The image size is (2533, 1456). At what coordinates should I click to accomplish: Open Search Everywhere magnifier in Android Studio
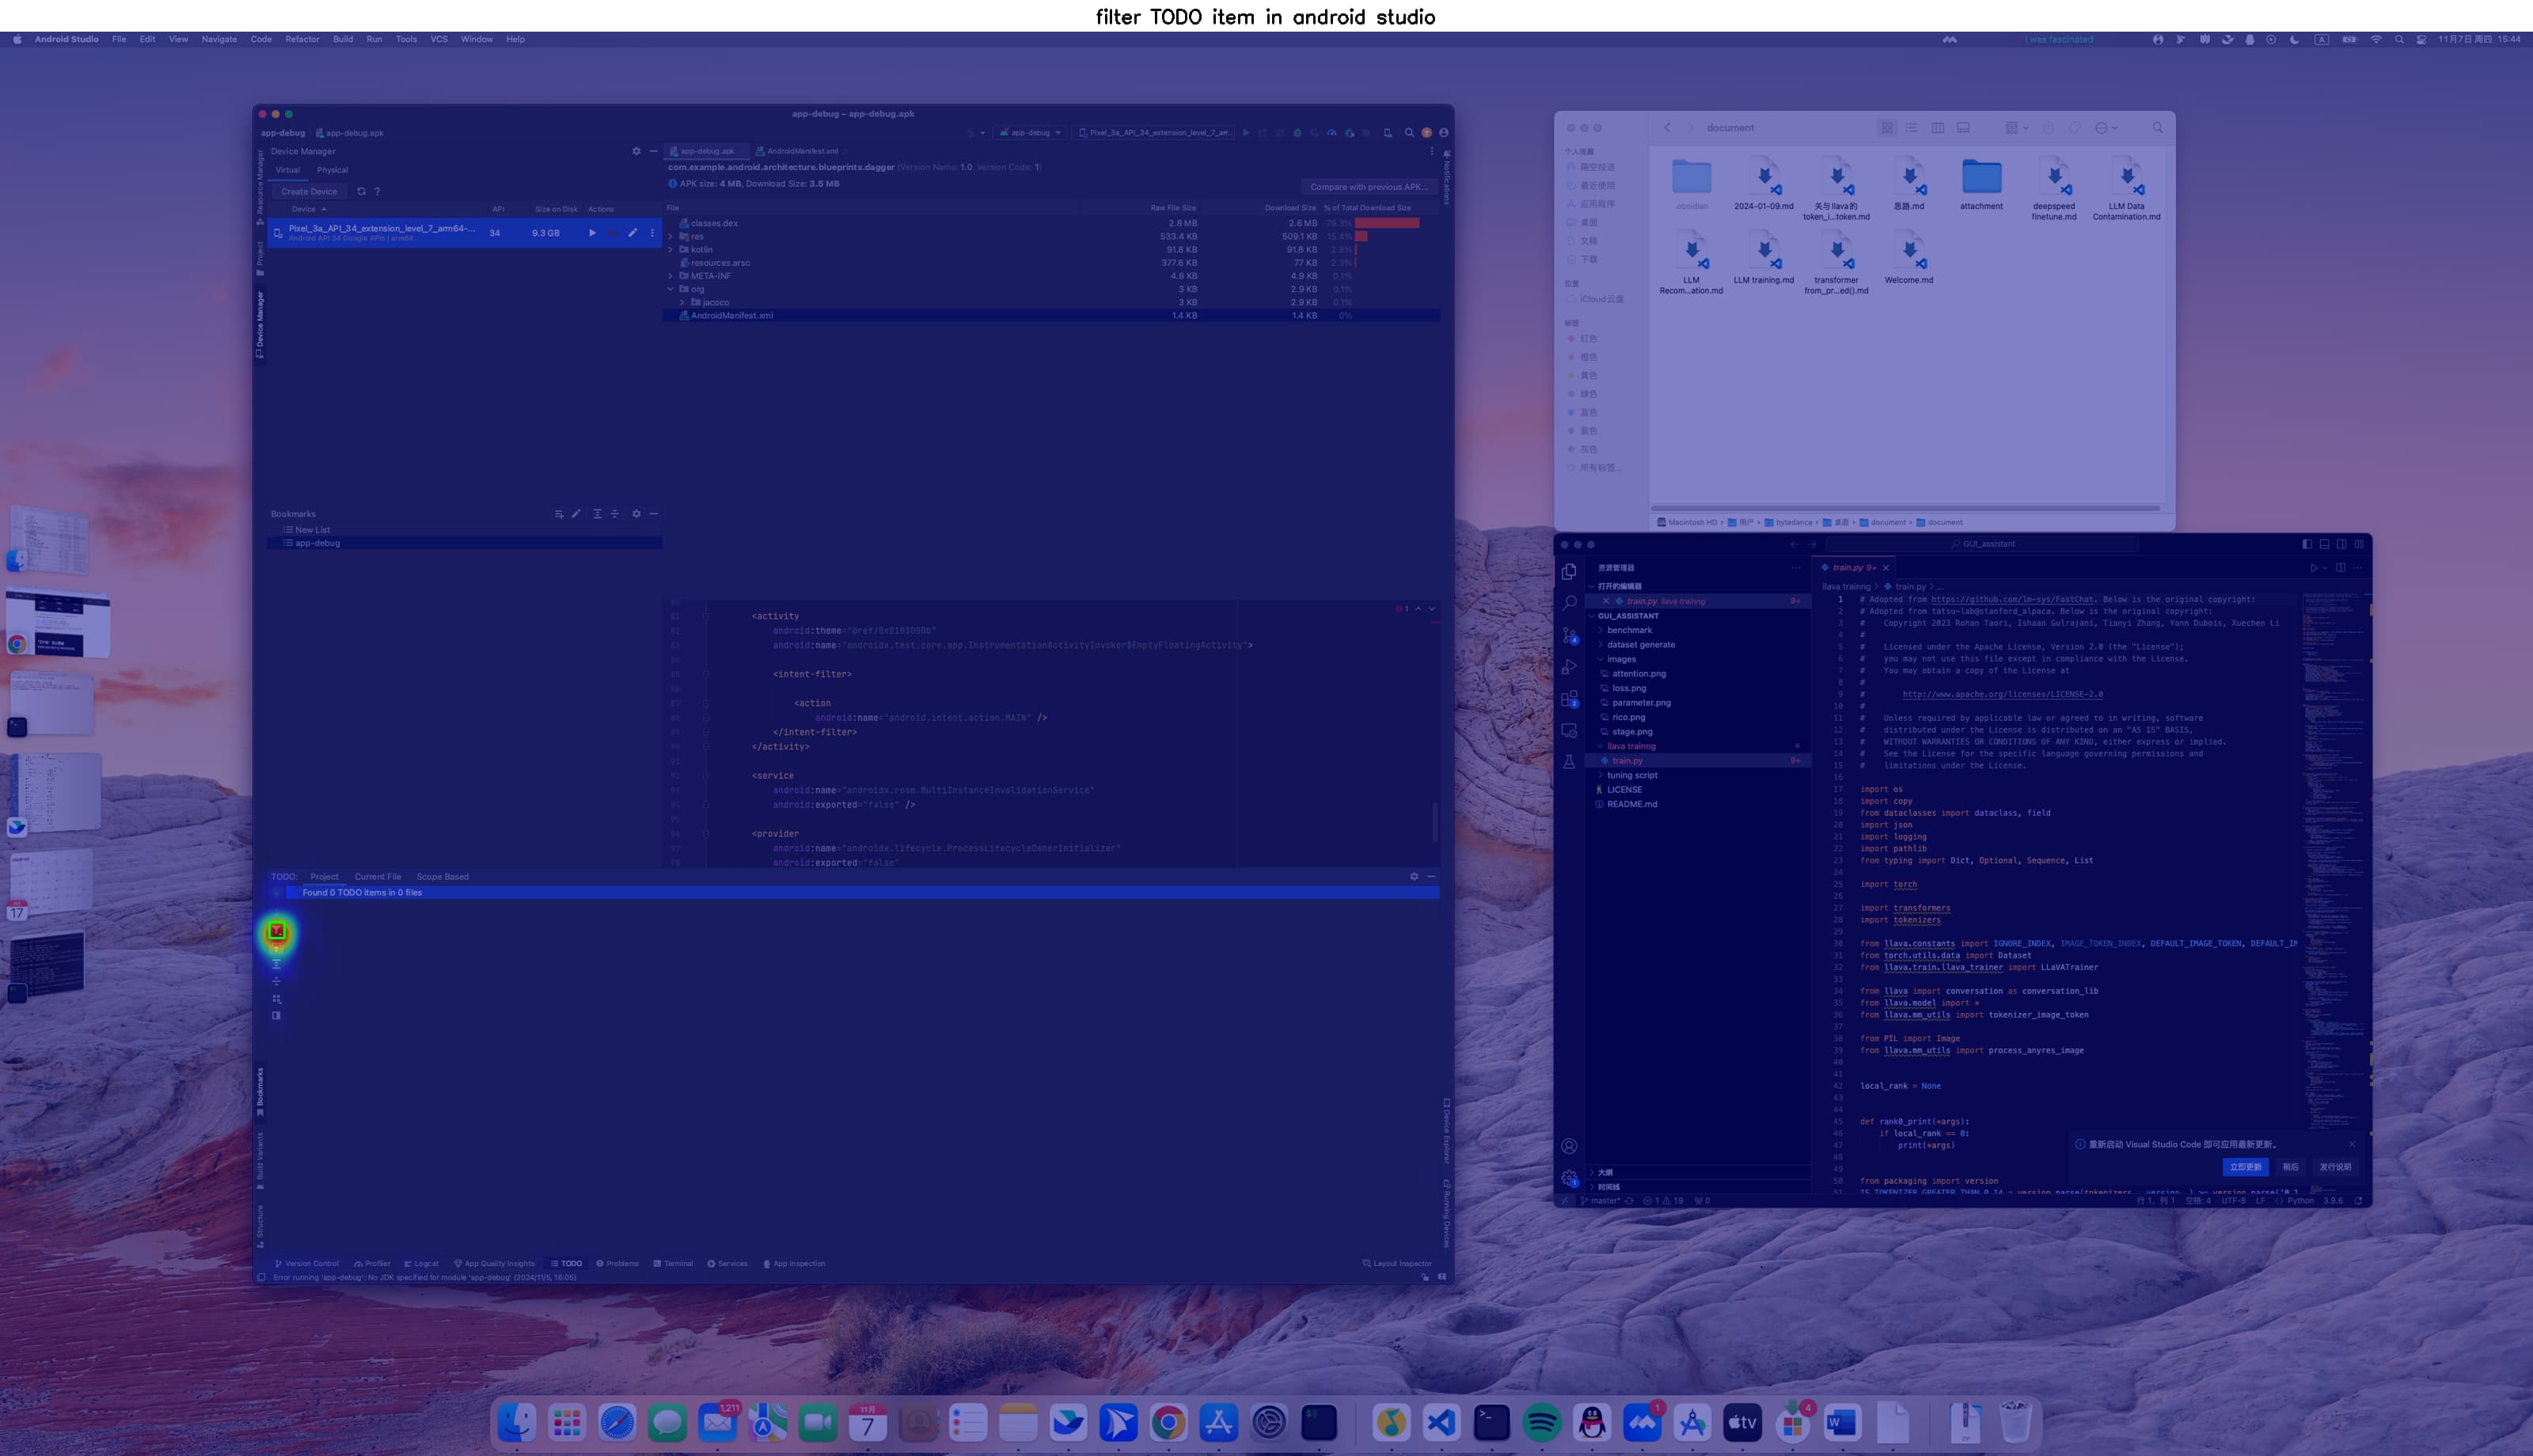pos(1409,132)
